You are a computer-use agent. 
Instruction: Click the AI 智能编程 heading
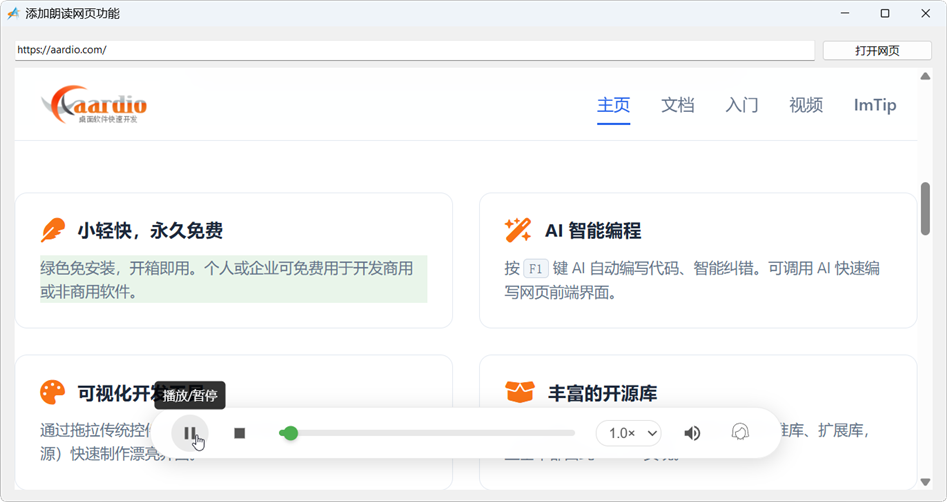(x=592, y=231)
